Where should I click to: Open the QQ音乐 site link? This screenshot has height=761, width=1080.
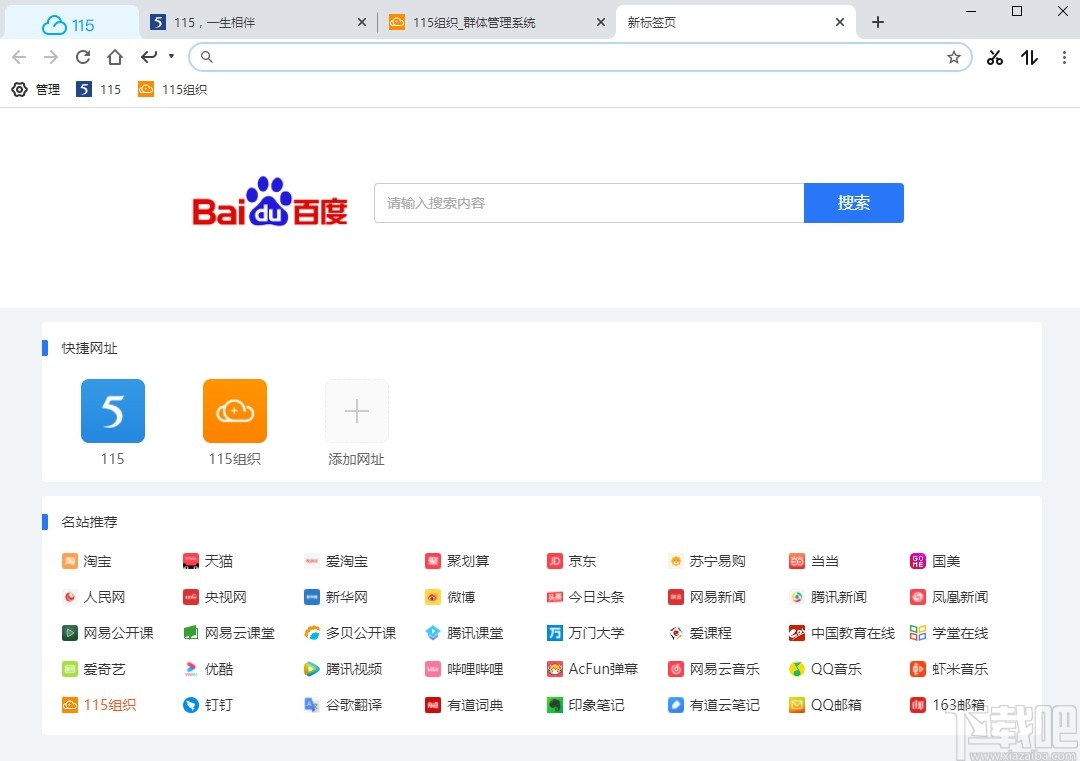(x=825, y=669)
